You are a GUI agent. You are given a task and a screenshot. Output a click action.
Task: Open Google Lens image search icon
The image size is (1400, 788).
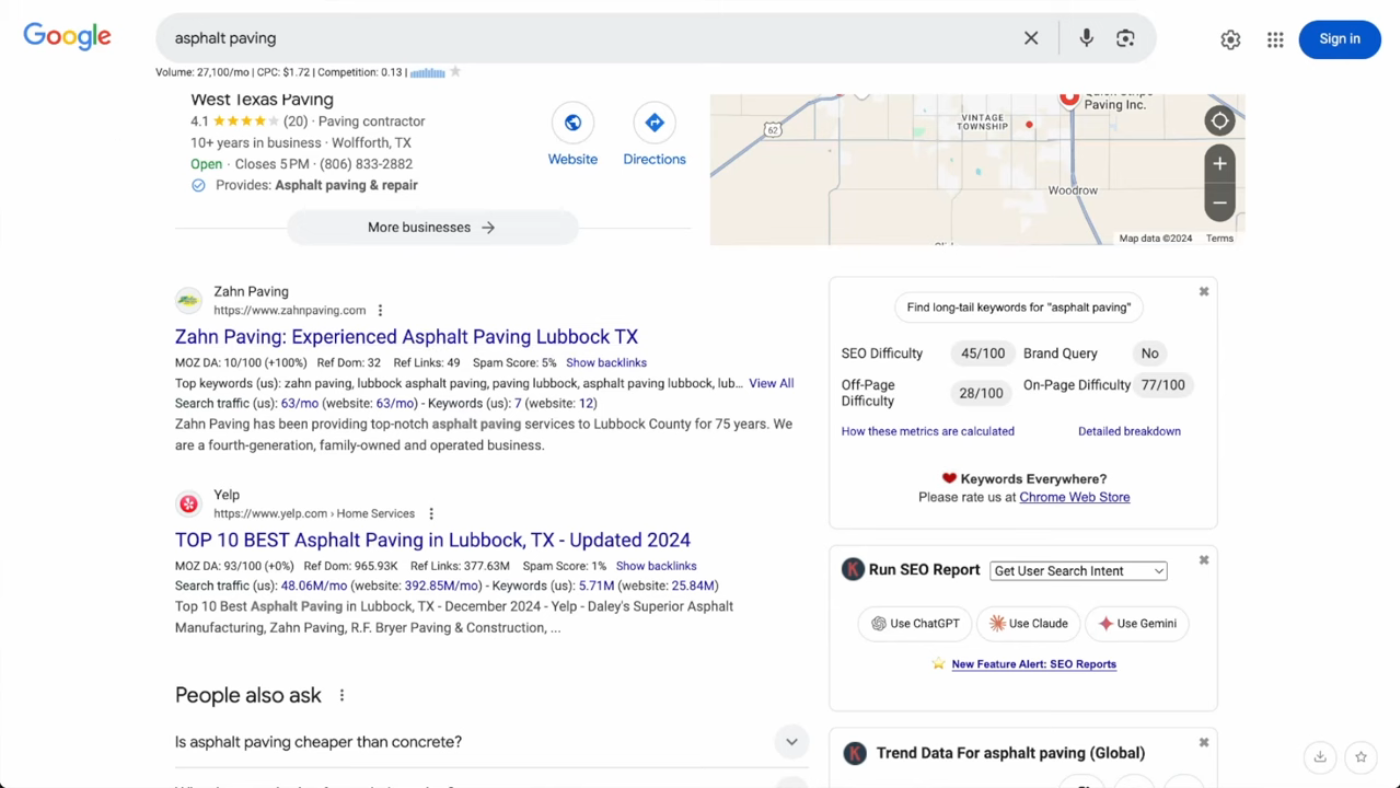1125,38
